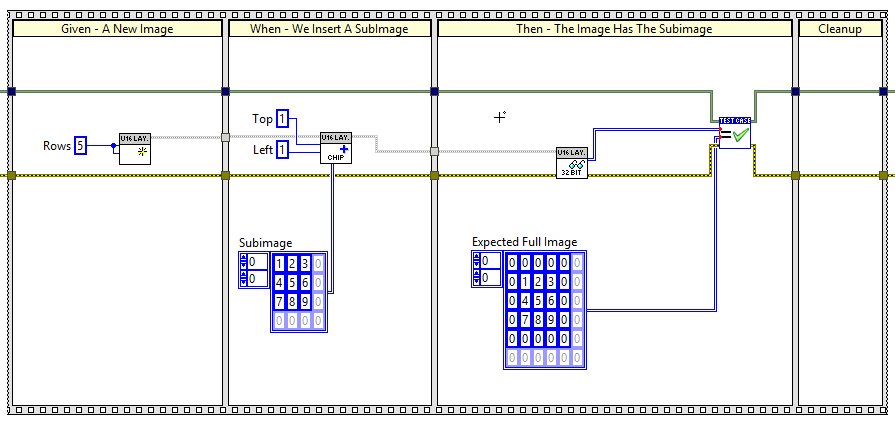895x422 pixels.
Task: Click Subimage array column index stepper
Action: coord(243,279)
